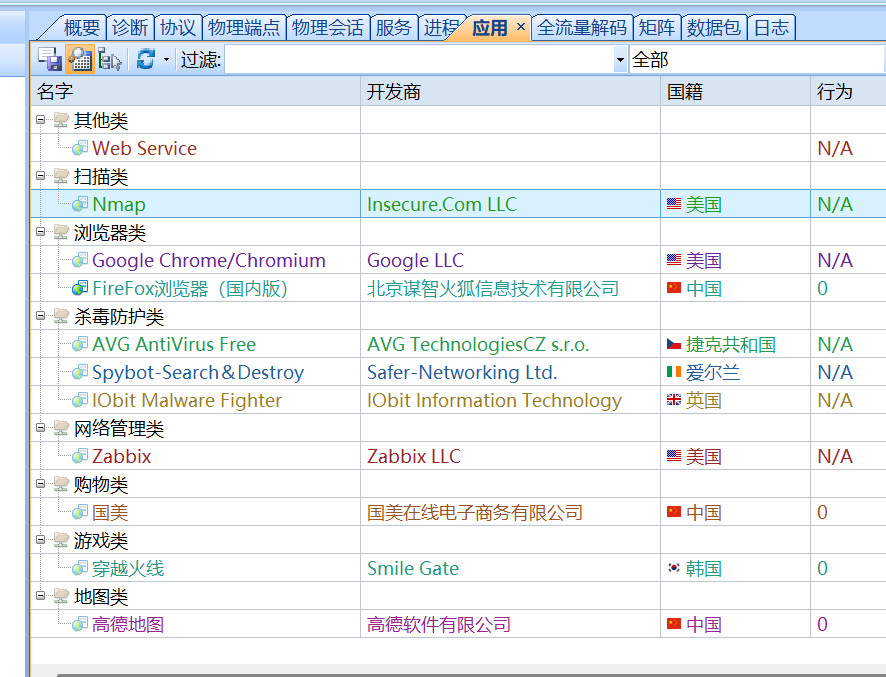Click the 购物类 folder icon

[x=61, y=484]
